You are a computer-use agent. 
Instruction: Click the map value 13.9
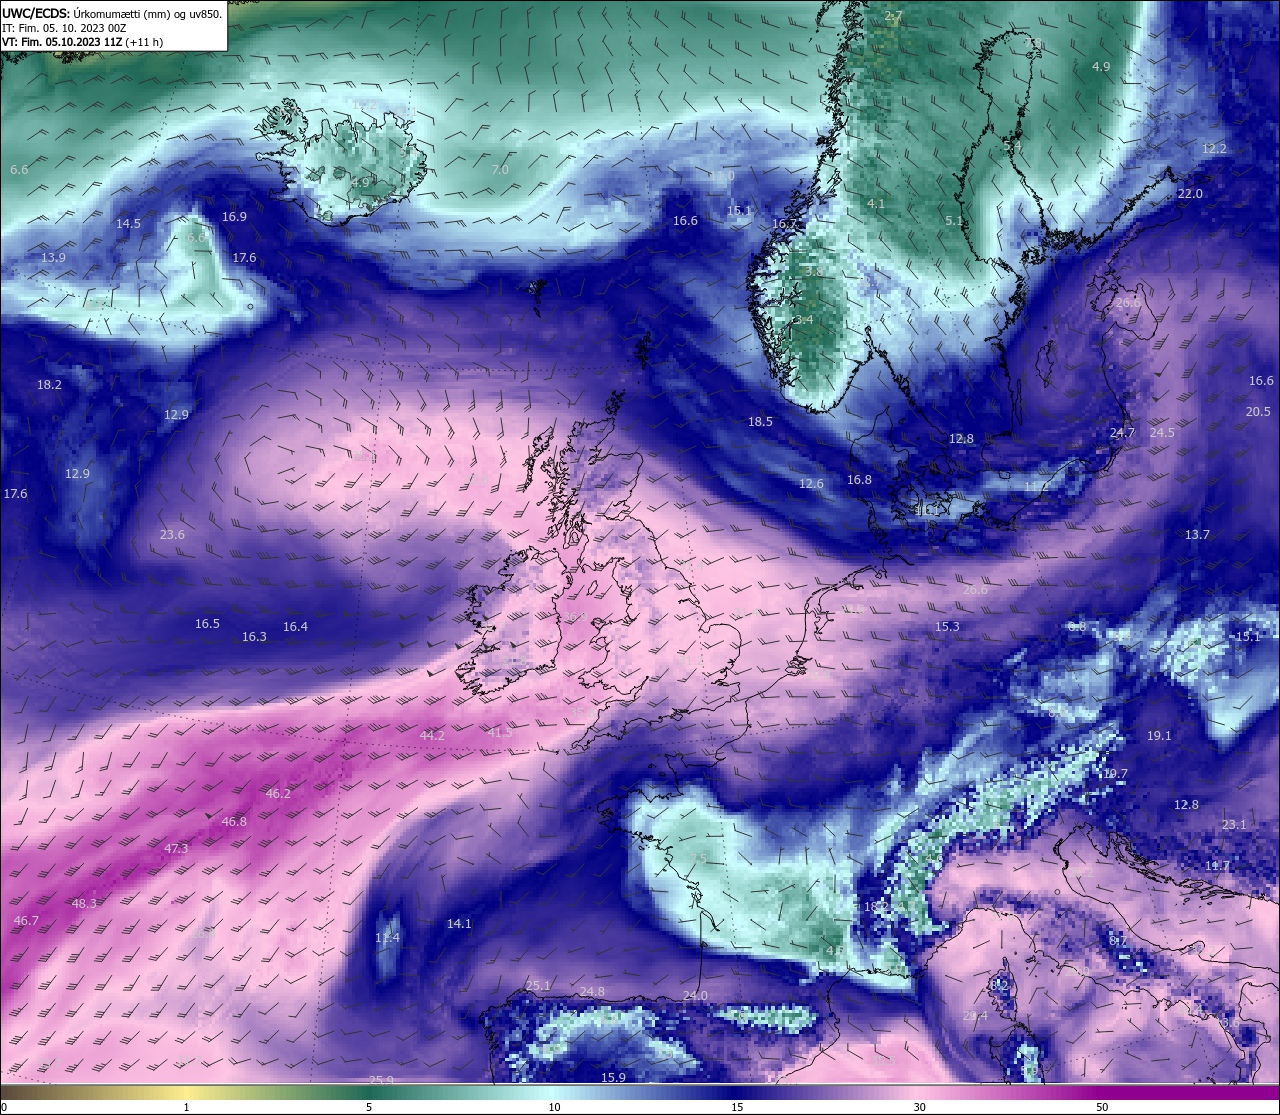coord(53,257)
